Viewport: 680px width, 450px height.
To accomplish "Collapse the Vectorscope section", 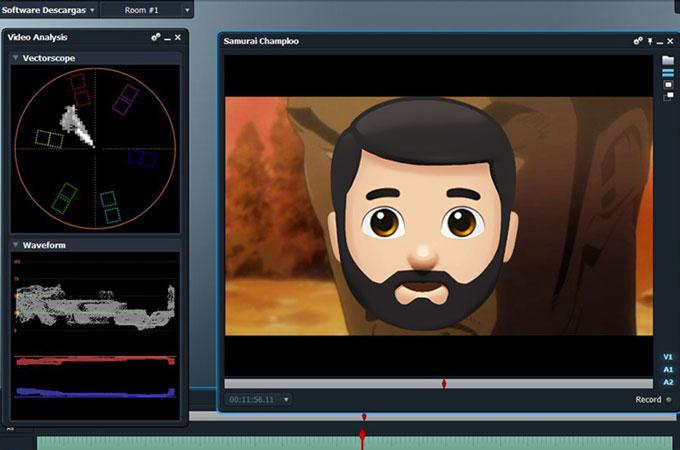I will coord(15,58).
